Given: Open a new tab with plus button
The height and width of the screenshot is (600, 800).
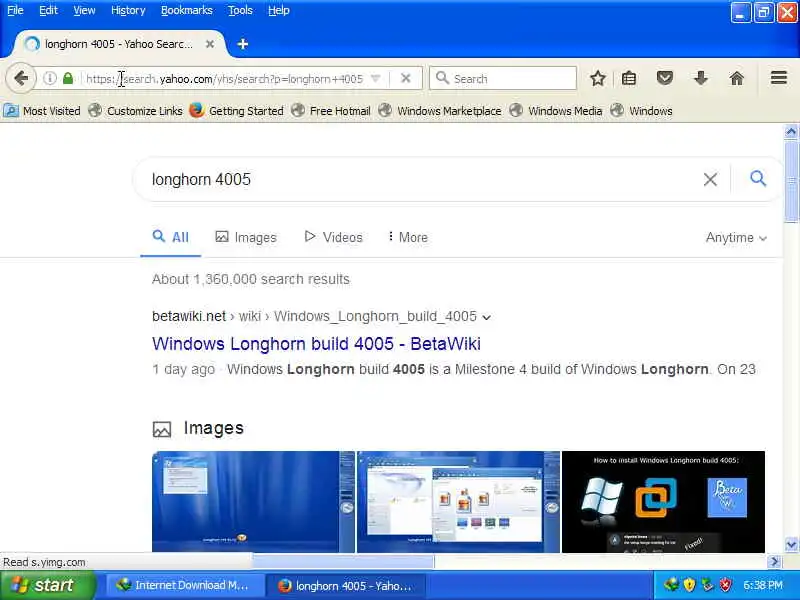Looking at the screenshot, I should 243,44.
